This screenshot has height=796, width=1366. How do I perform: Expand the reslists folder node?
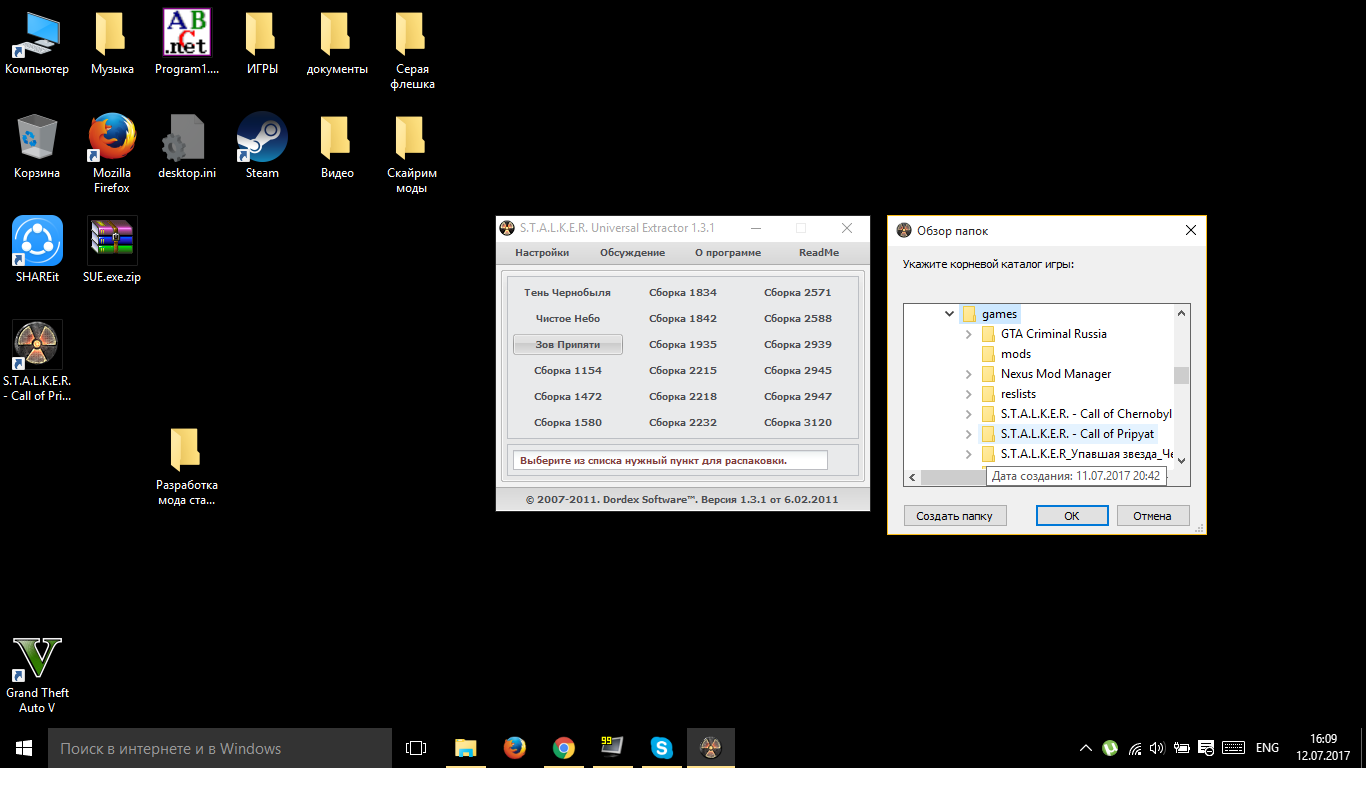pyautogui.click(x=968, y=394)
